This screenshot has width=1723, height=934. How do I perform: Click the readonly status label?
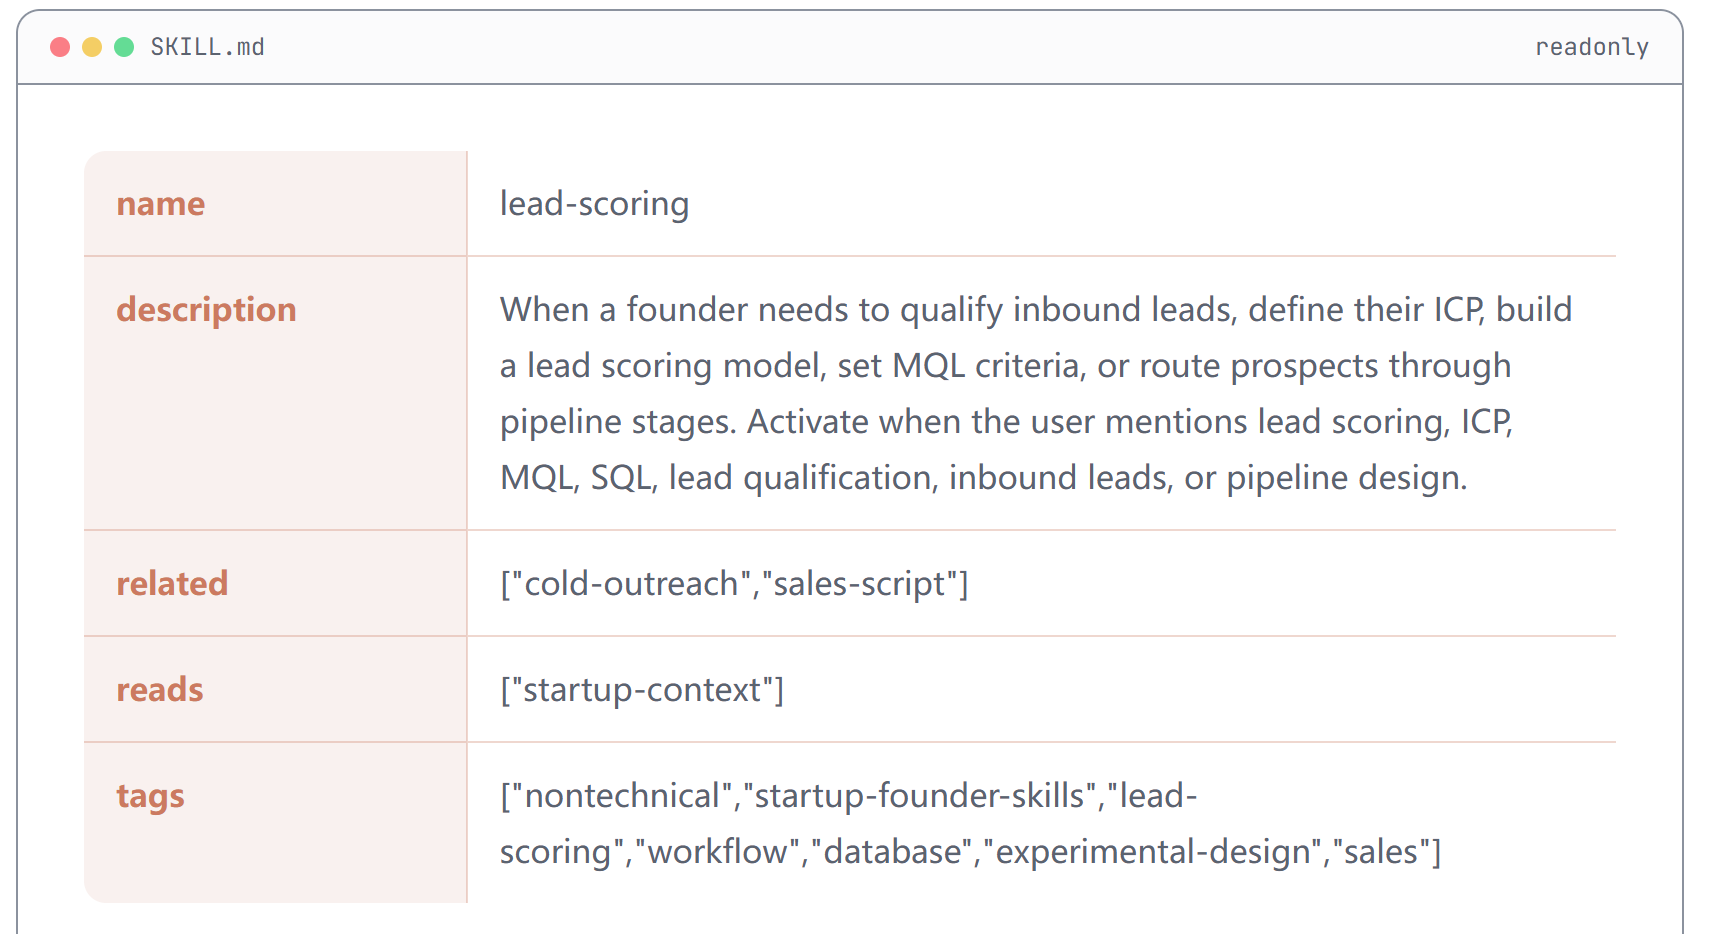pos(1591,47)
